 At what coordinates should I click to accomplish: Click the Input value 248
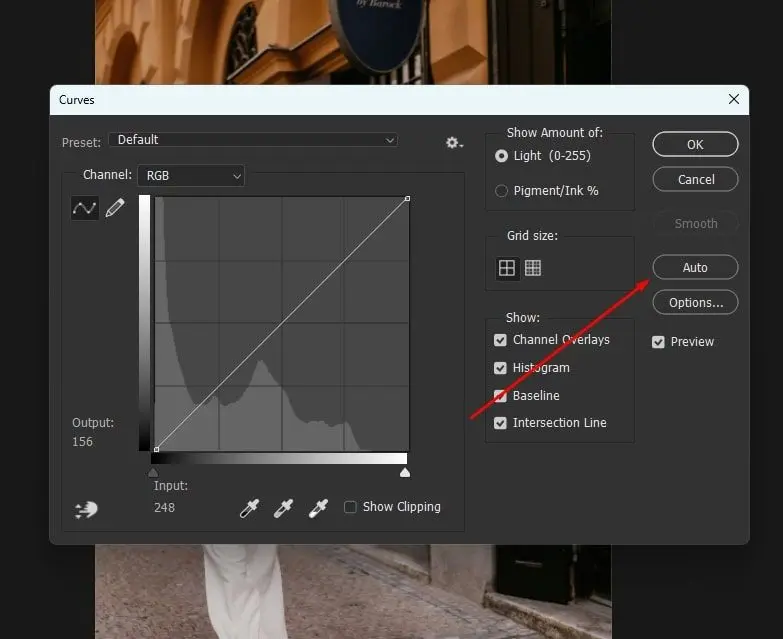point(164,508)
